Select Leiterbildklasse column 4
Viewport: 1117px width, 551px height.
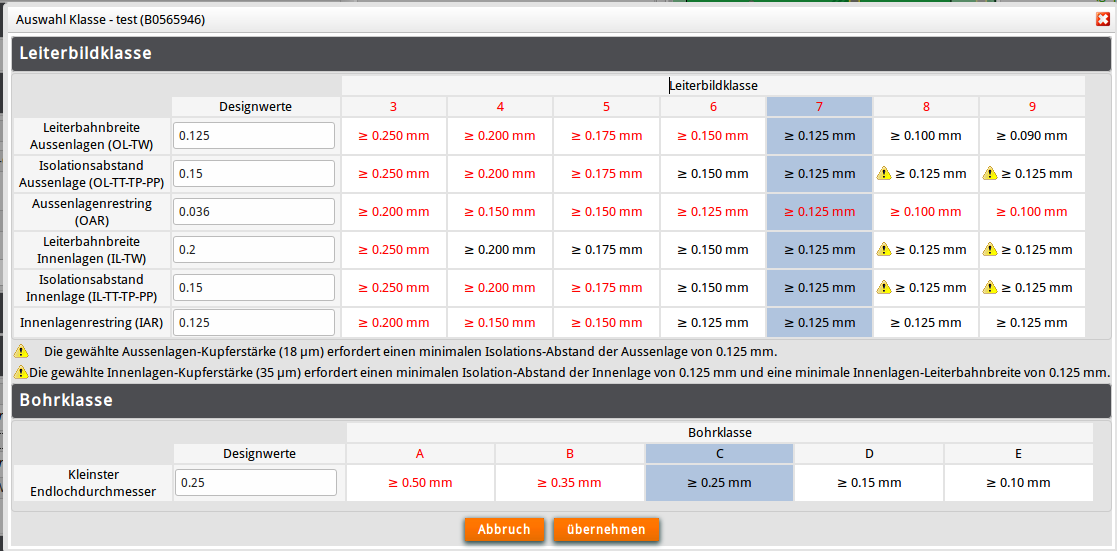coord(500,107)
